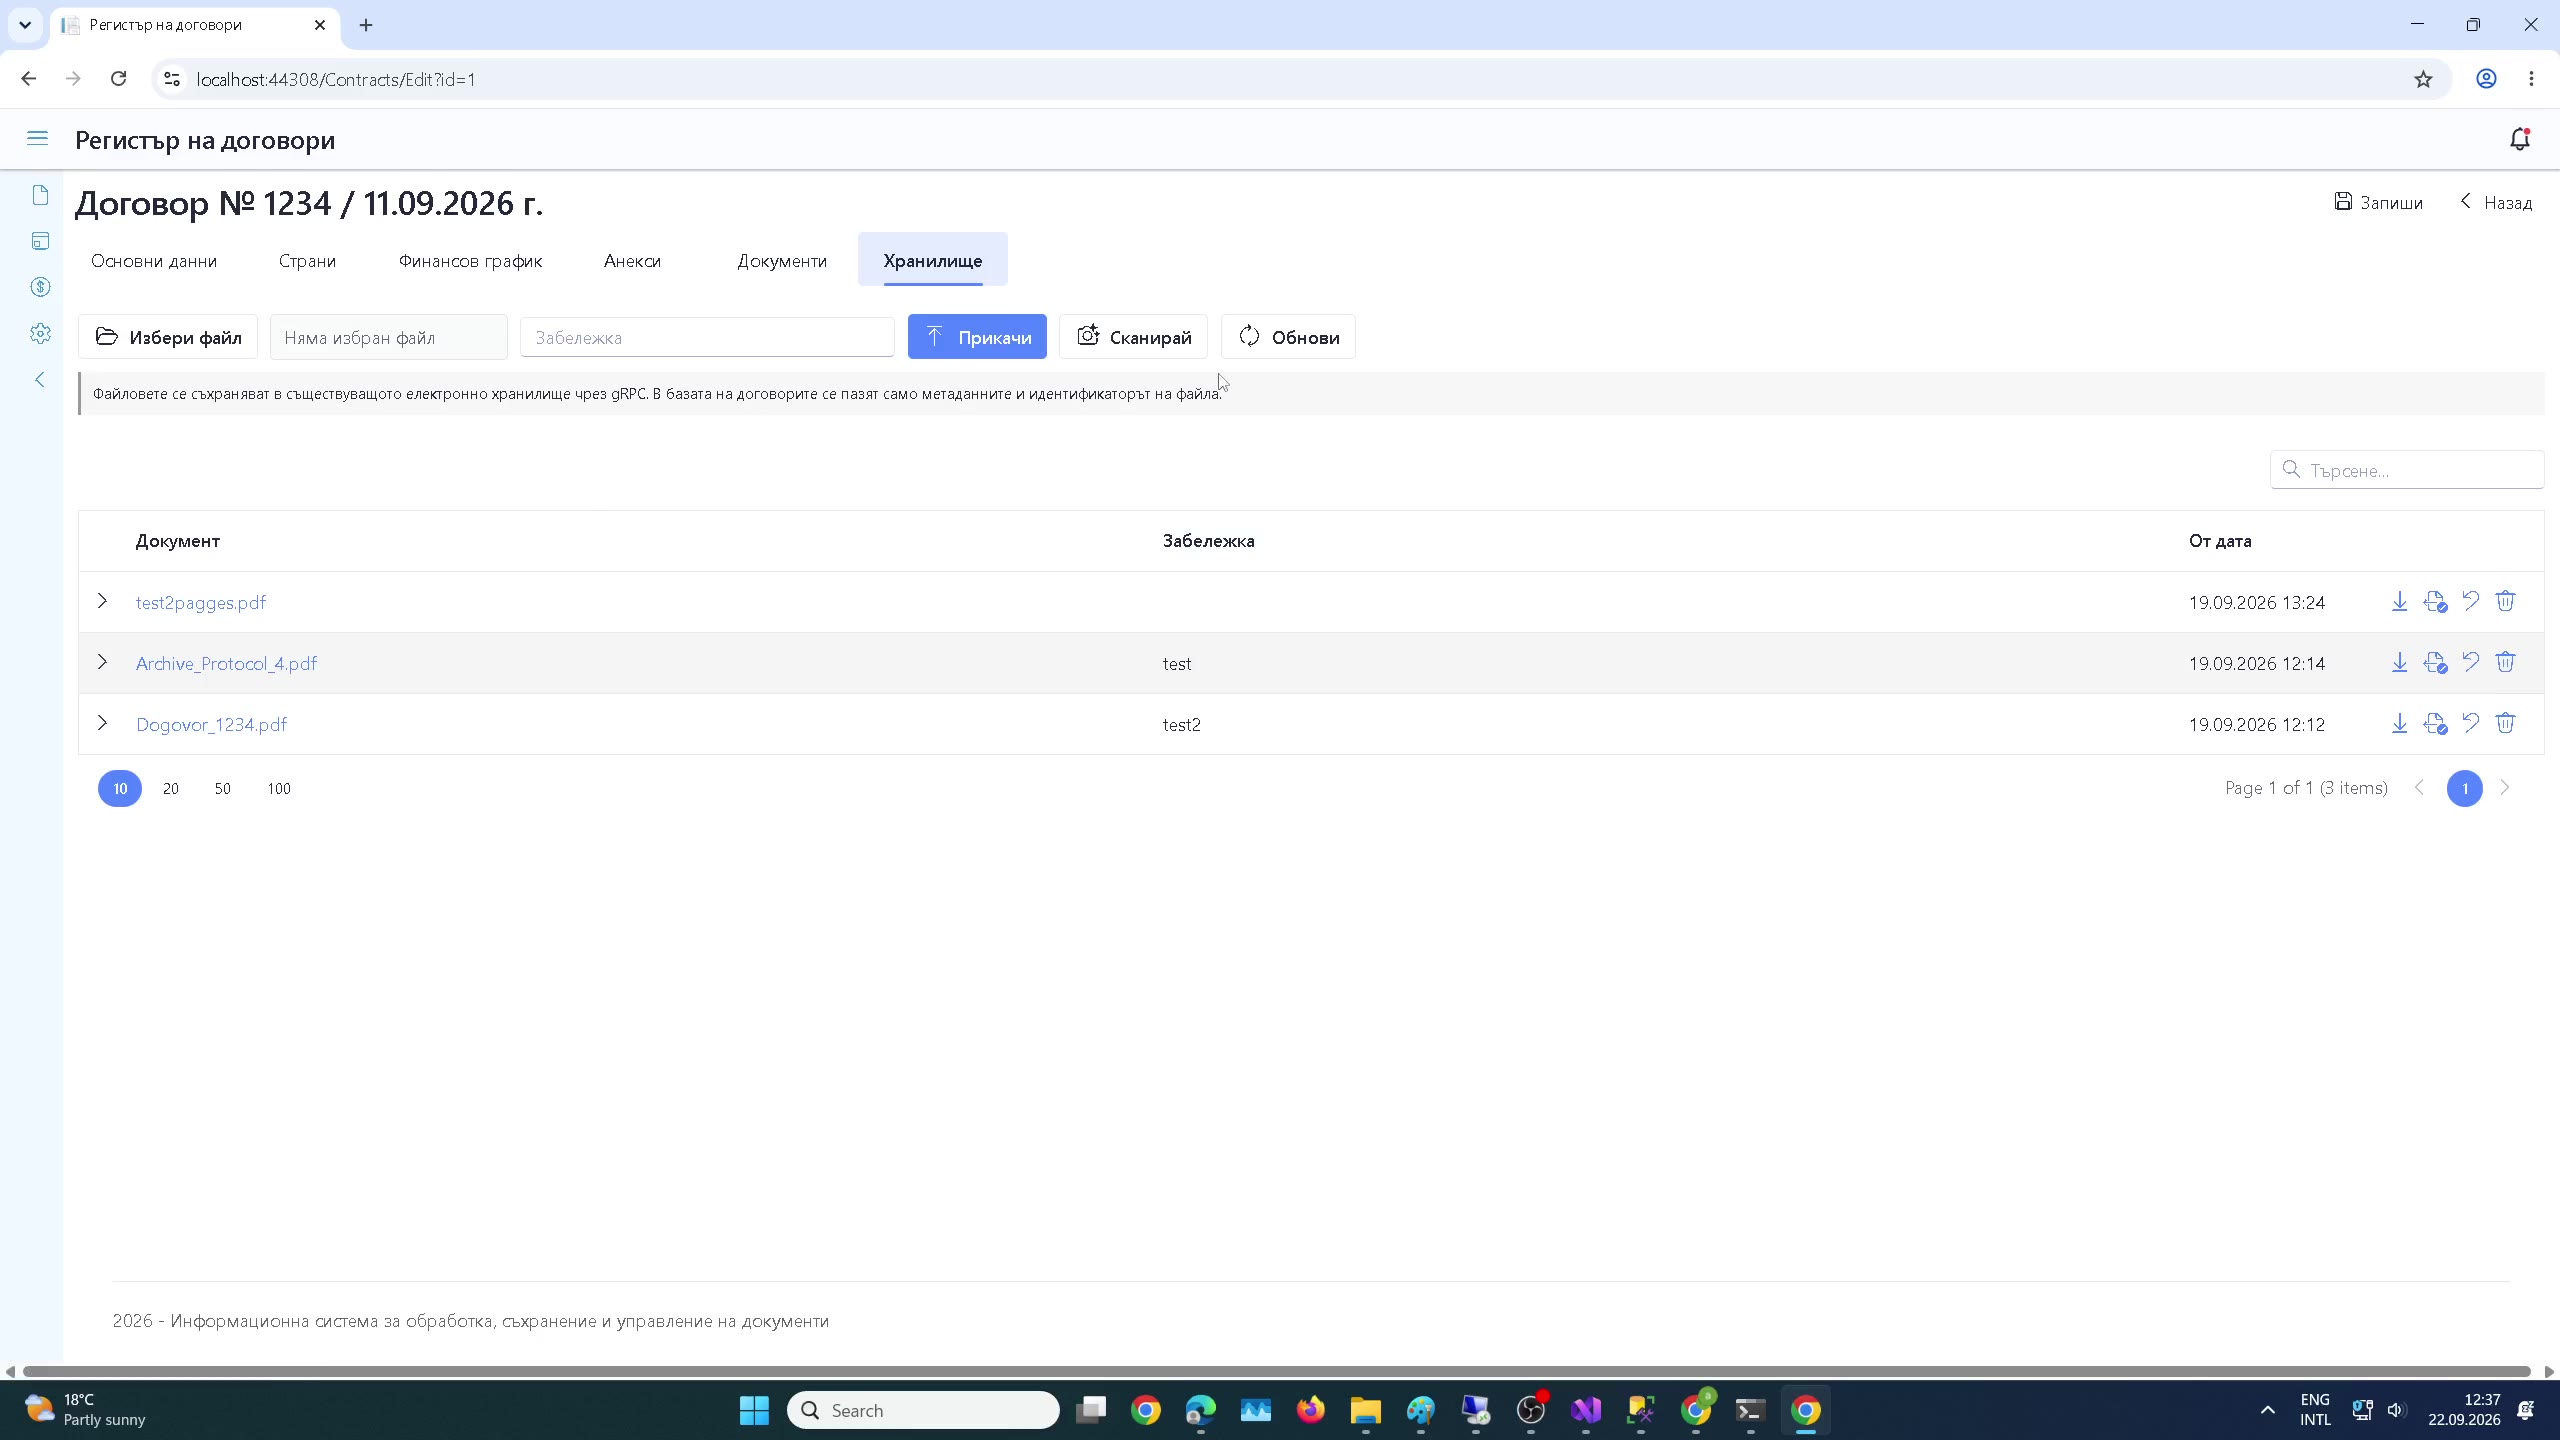Click undo arrow for Dogovor_1234.pdf
This screenshot has width=2560, height=1440.
[2470, 723]
